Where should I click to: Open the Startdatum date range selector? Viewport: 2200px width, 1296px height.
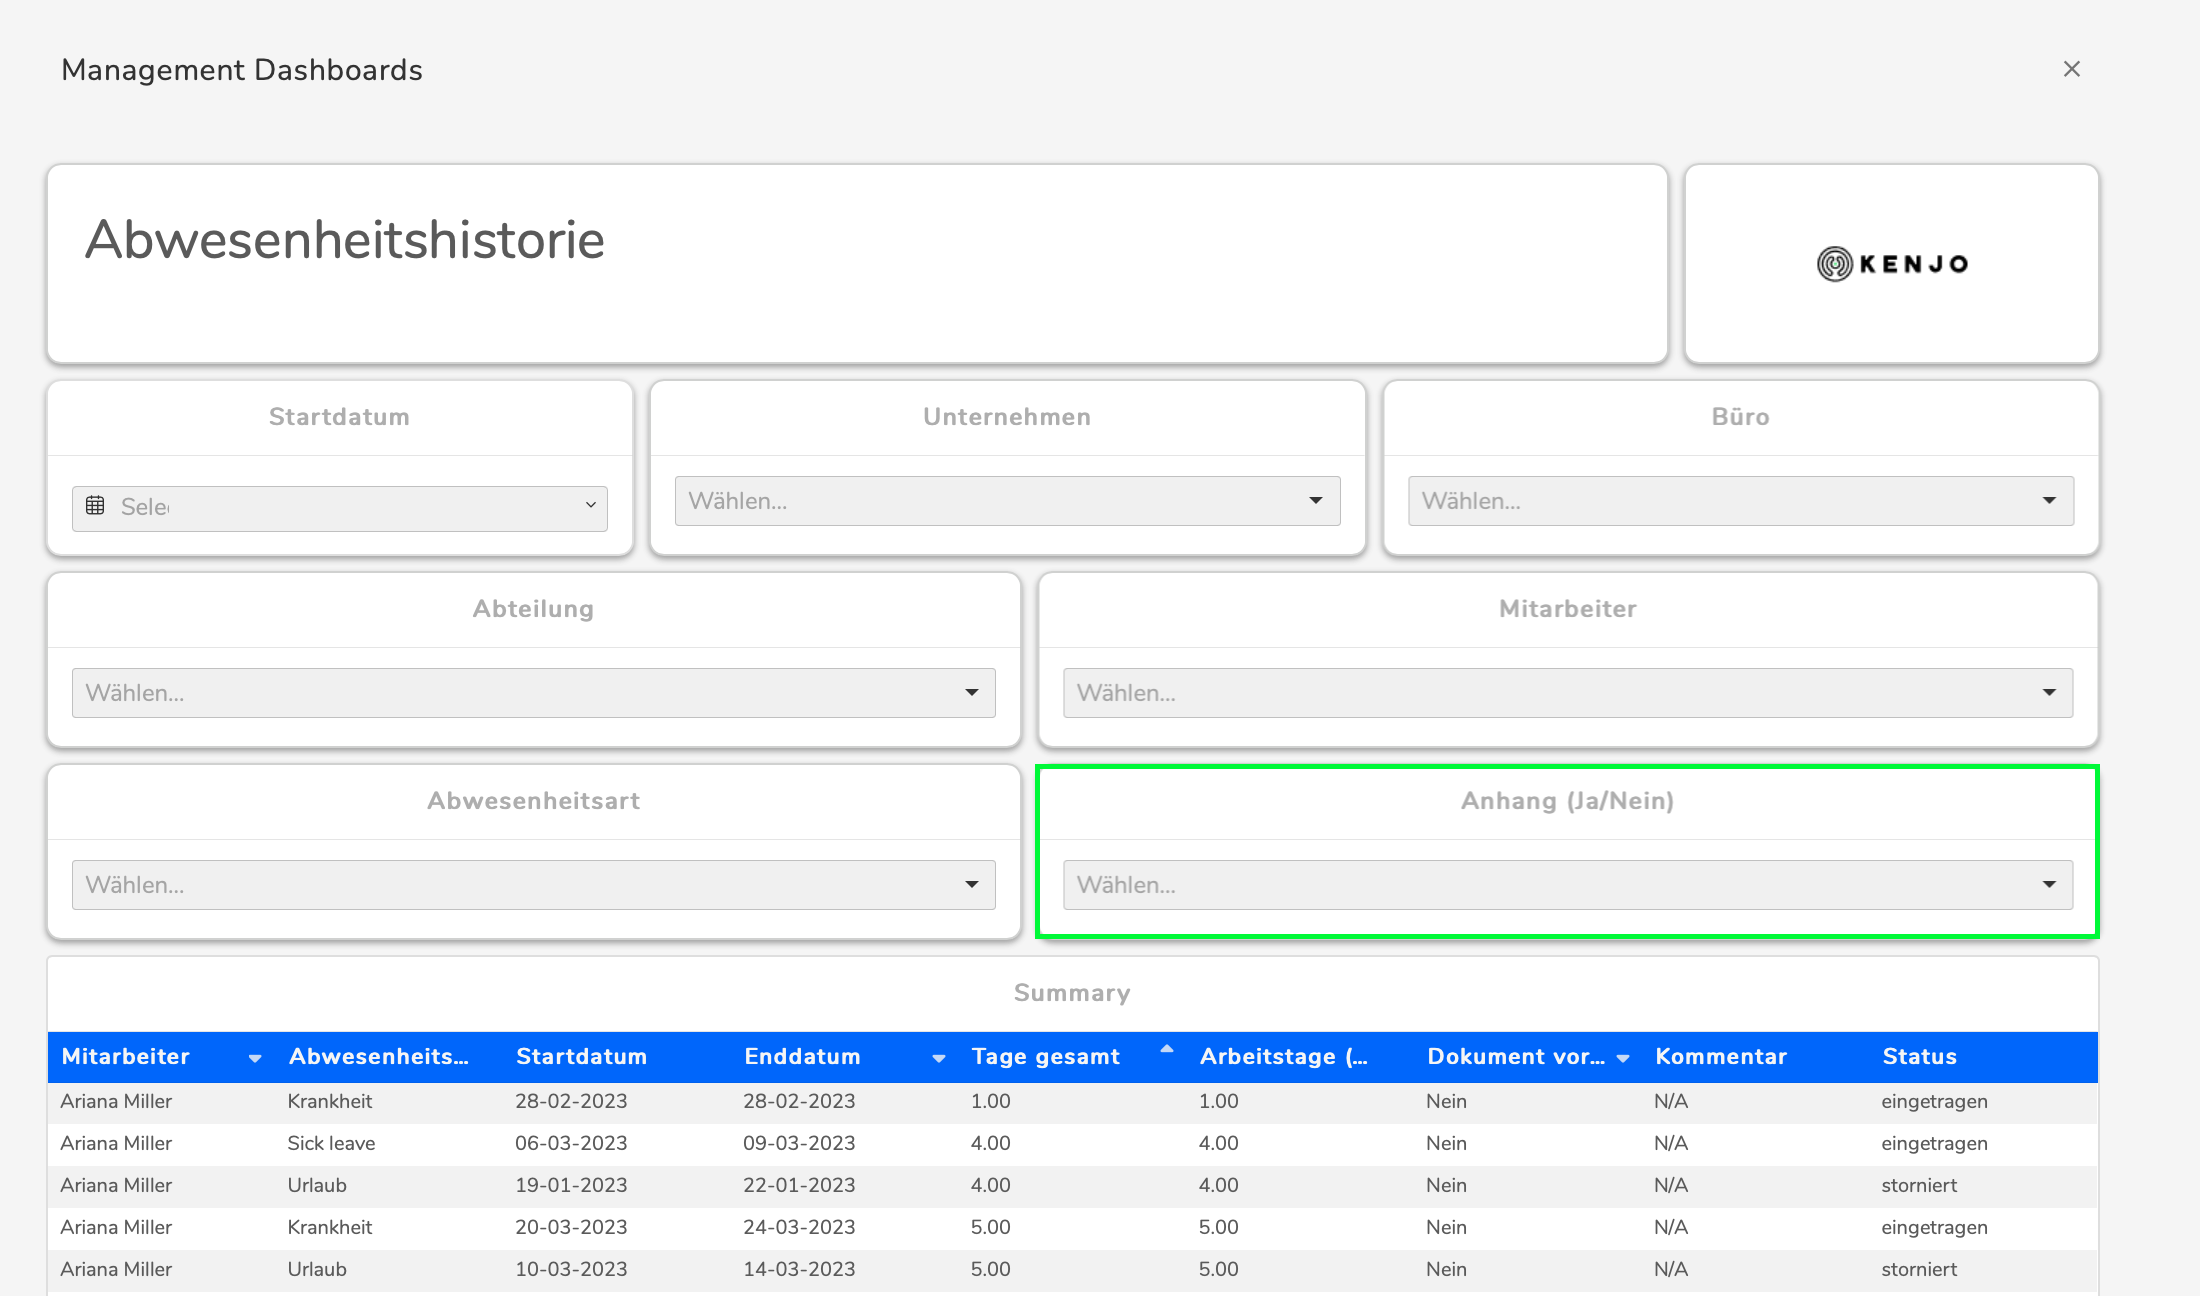[x=340, y=508]
